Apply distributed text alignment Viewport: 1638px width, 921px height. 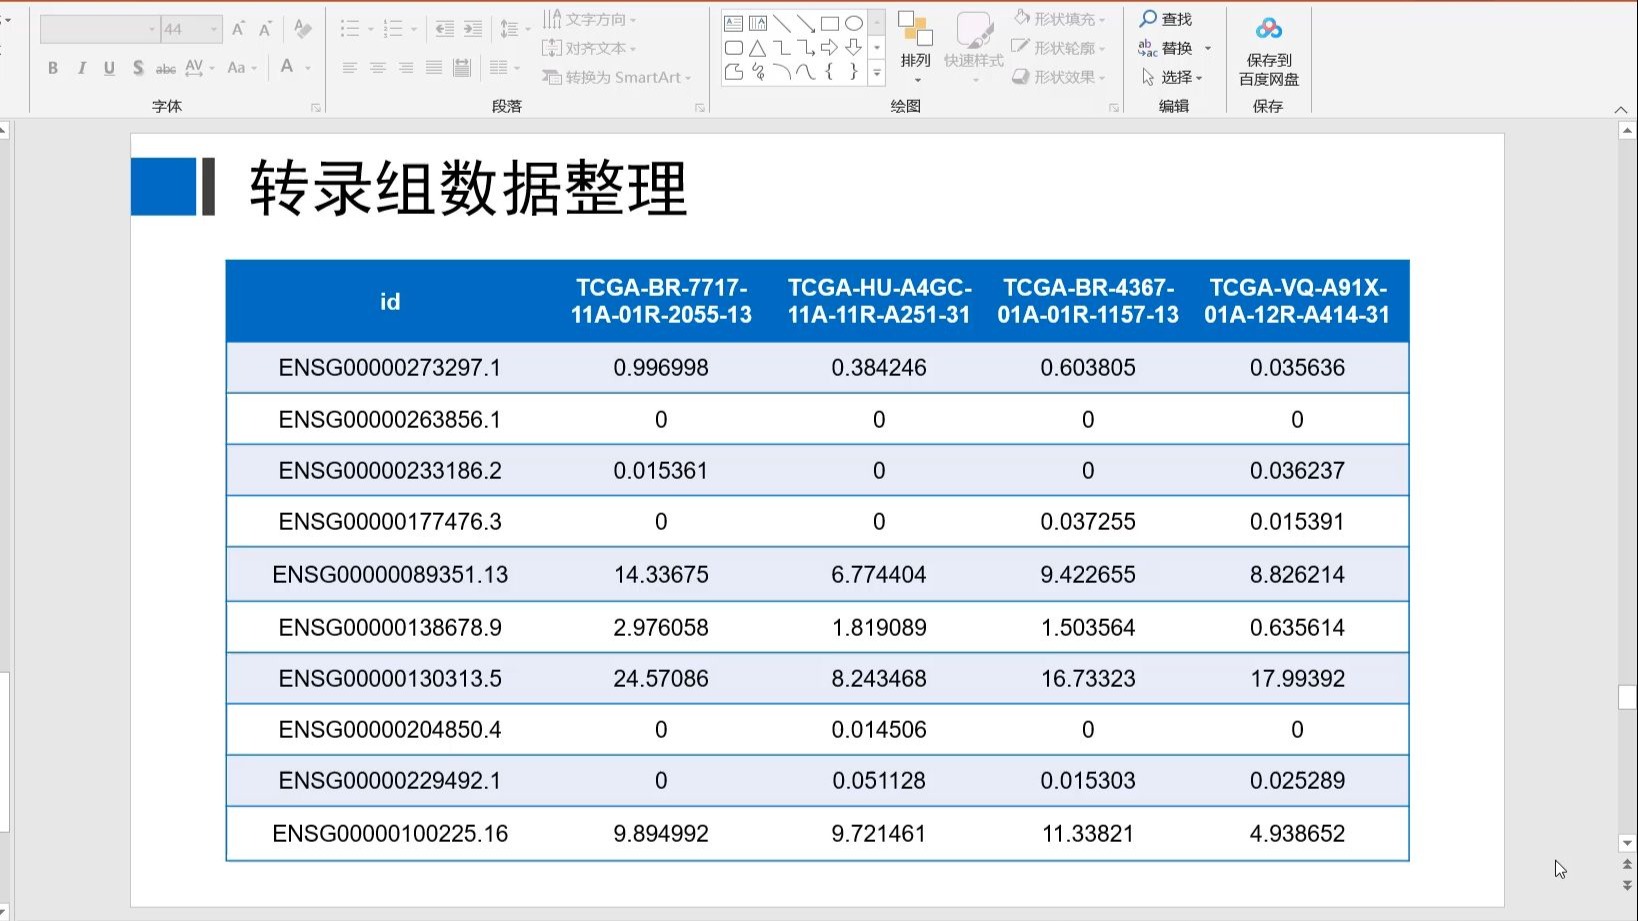click(x=461, y=68)
